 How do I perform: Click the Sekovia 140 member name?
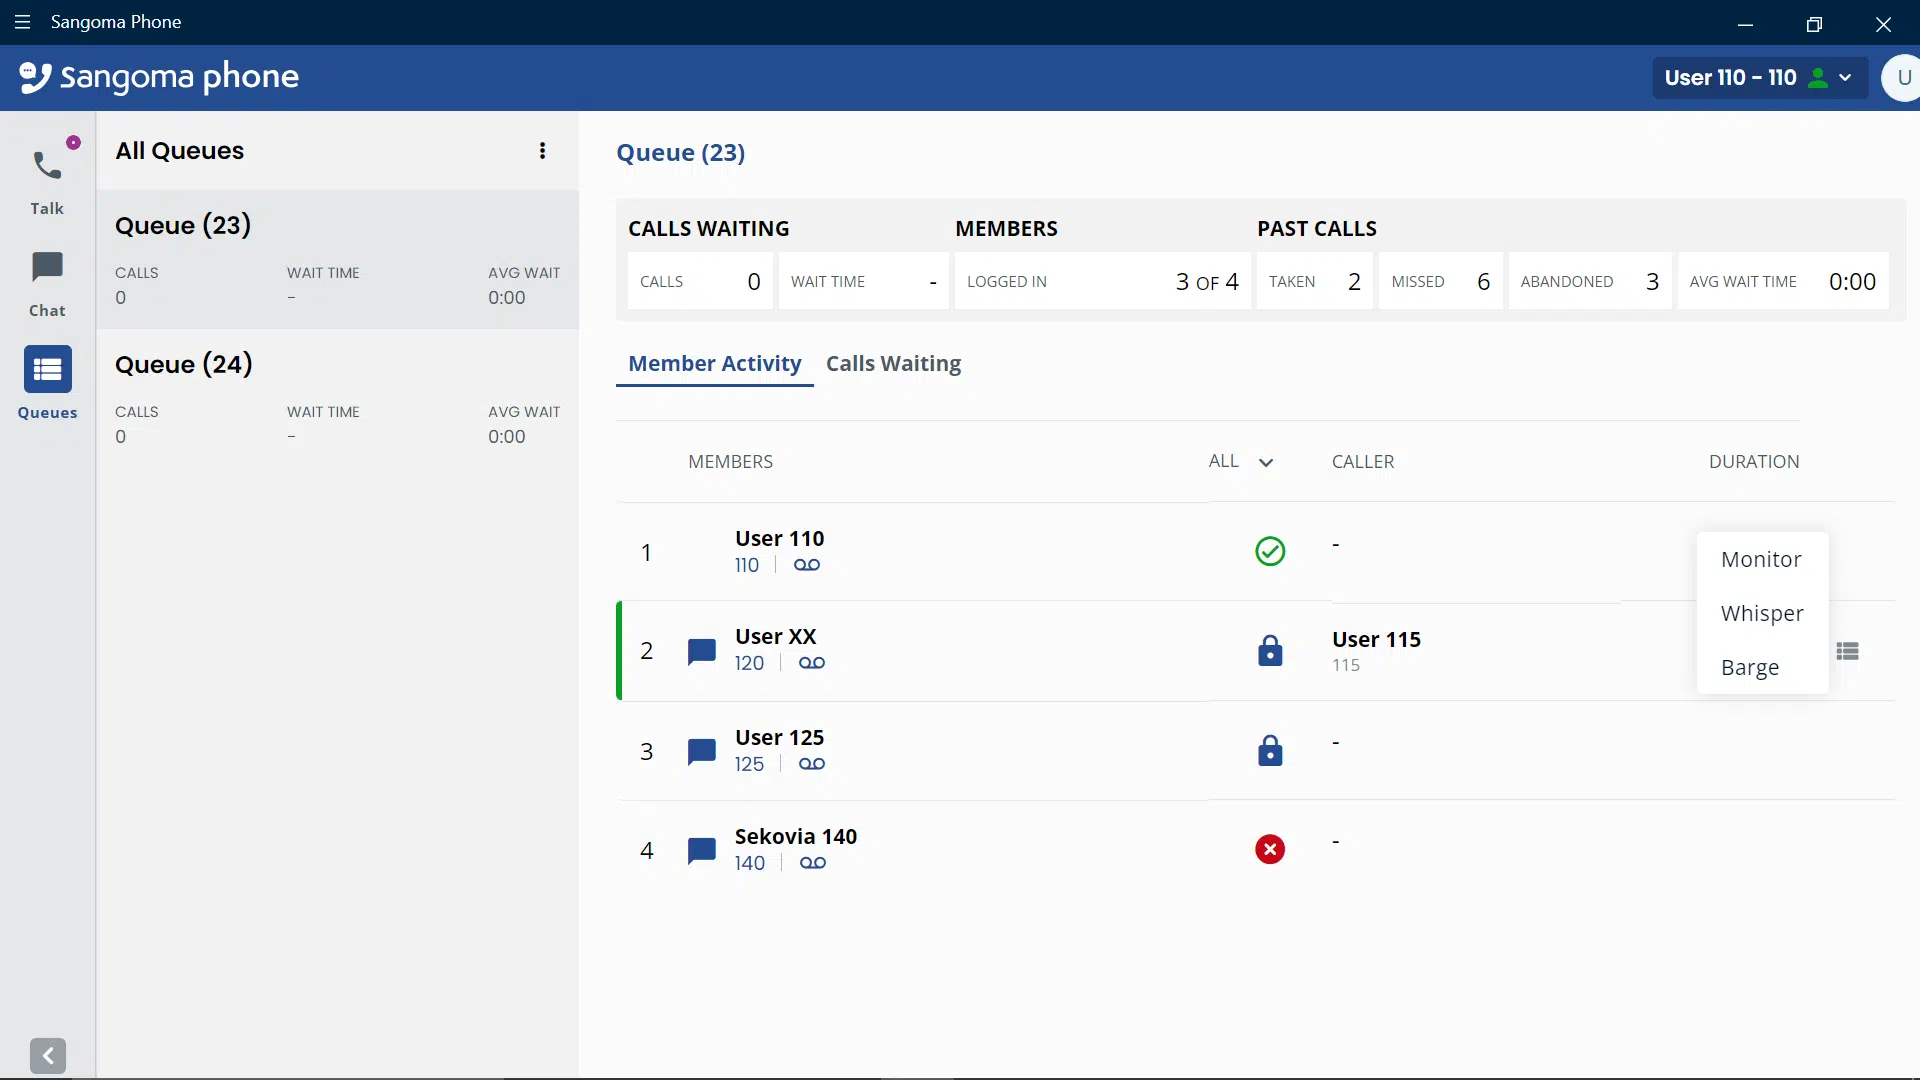point(796,836)
